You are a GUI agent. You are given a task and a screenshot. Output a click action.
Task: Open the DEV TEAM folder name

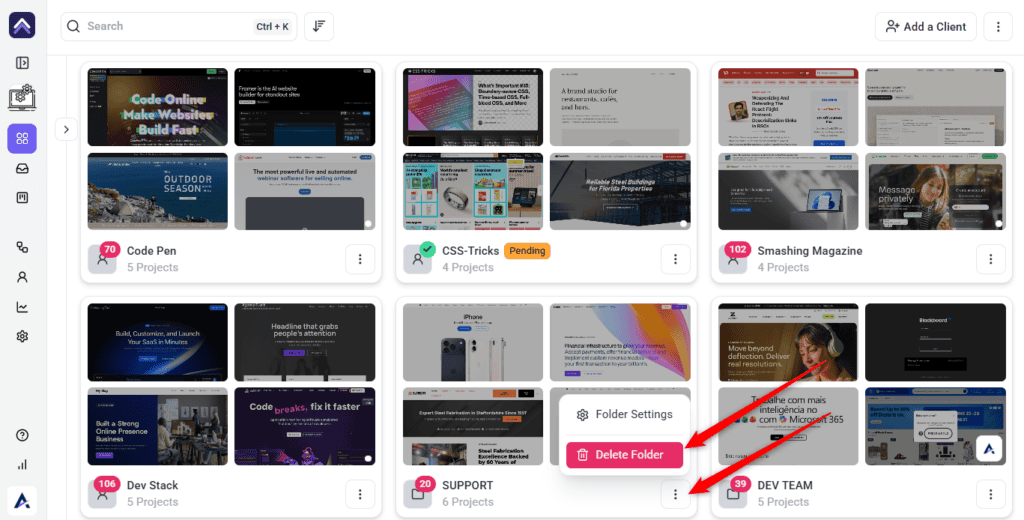pyautogui.click(x=785, y=485)
